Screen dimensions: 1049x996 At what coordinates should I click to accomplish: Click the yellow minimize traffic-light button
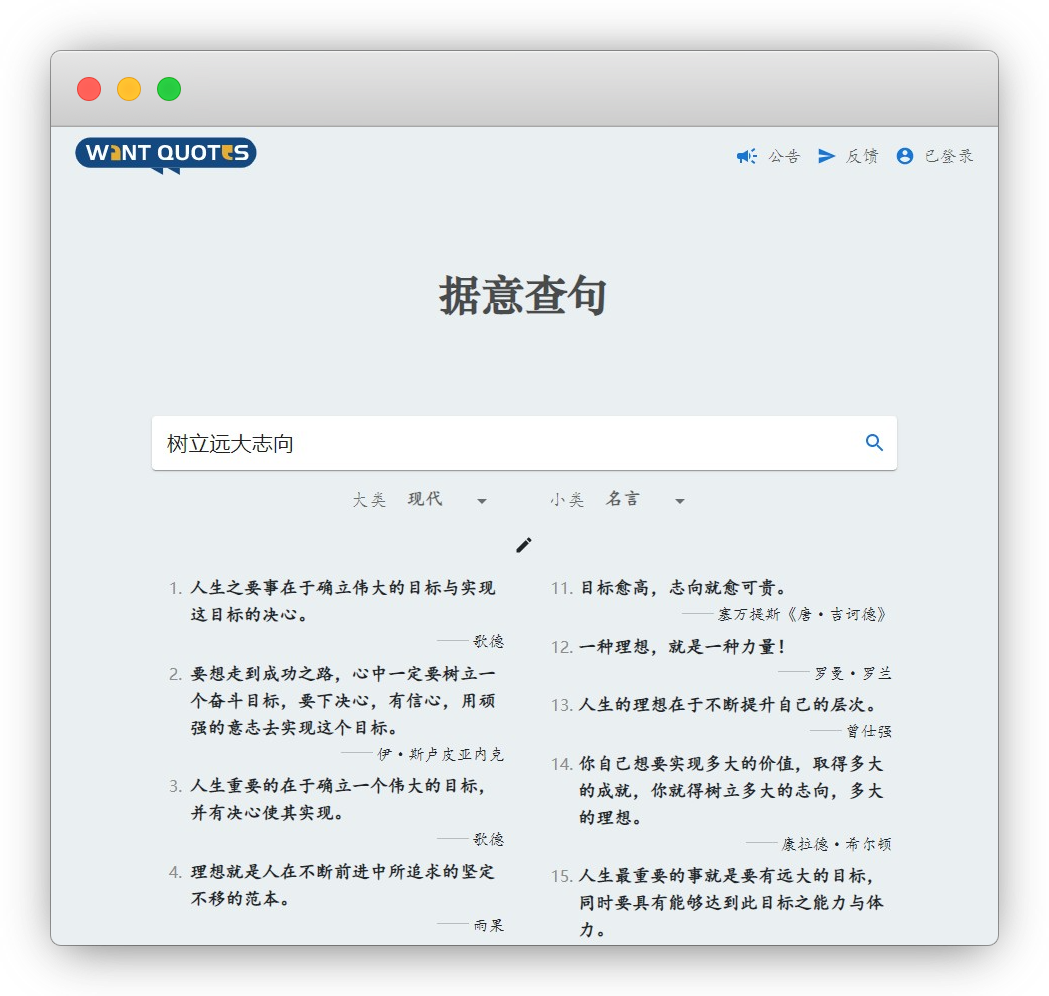129,88
